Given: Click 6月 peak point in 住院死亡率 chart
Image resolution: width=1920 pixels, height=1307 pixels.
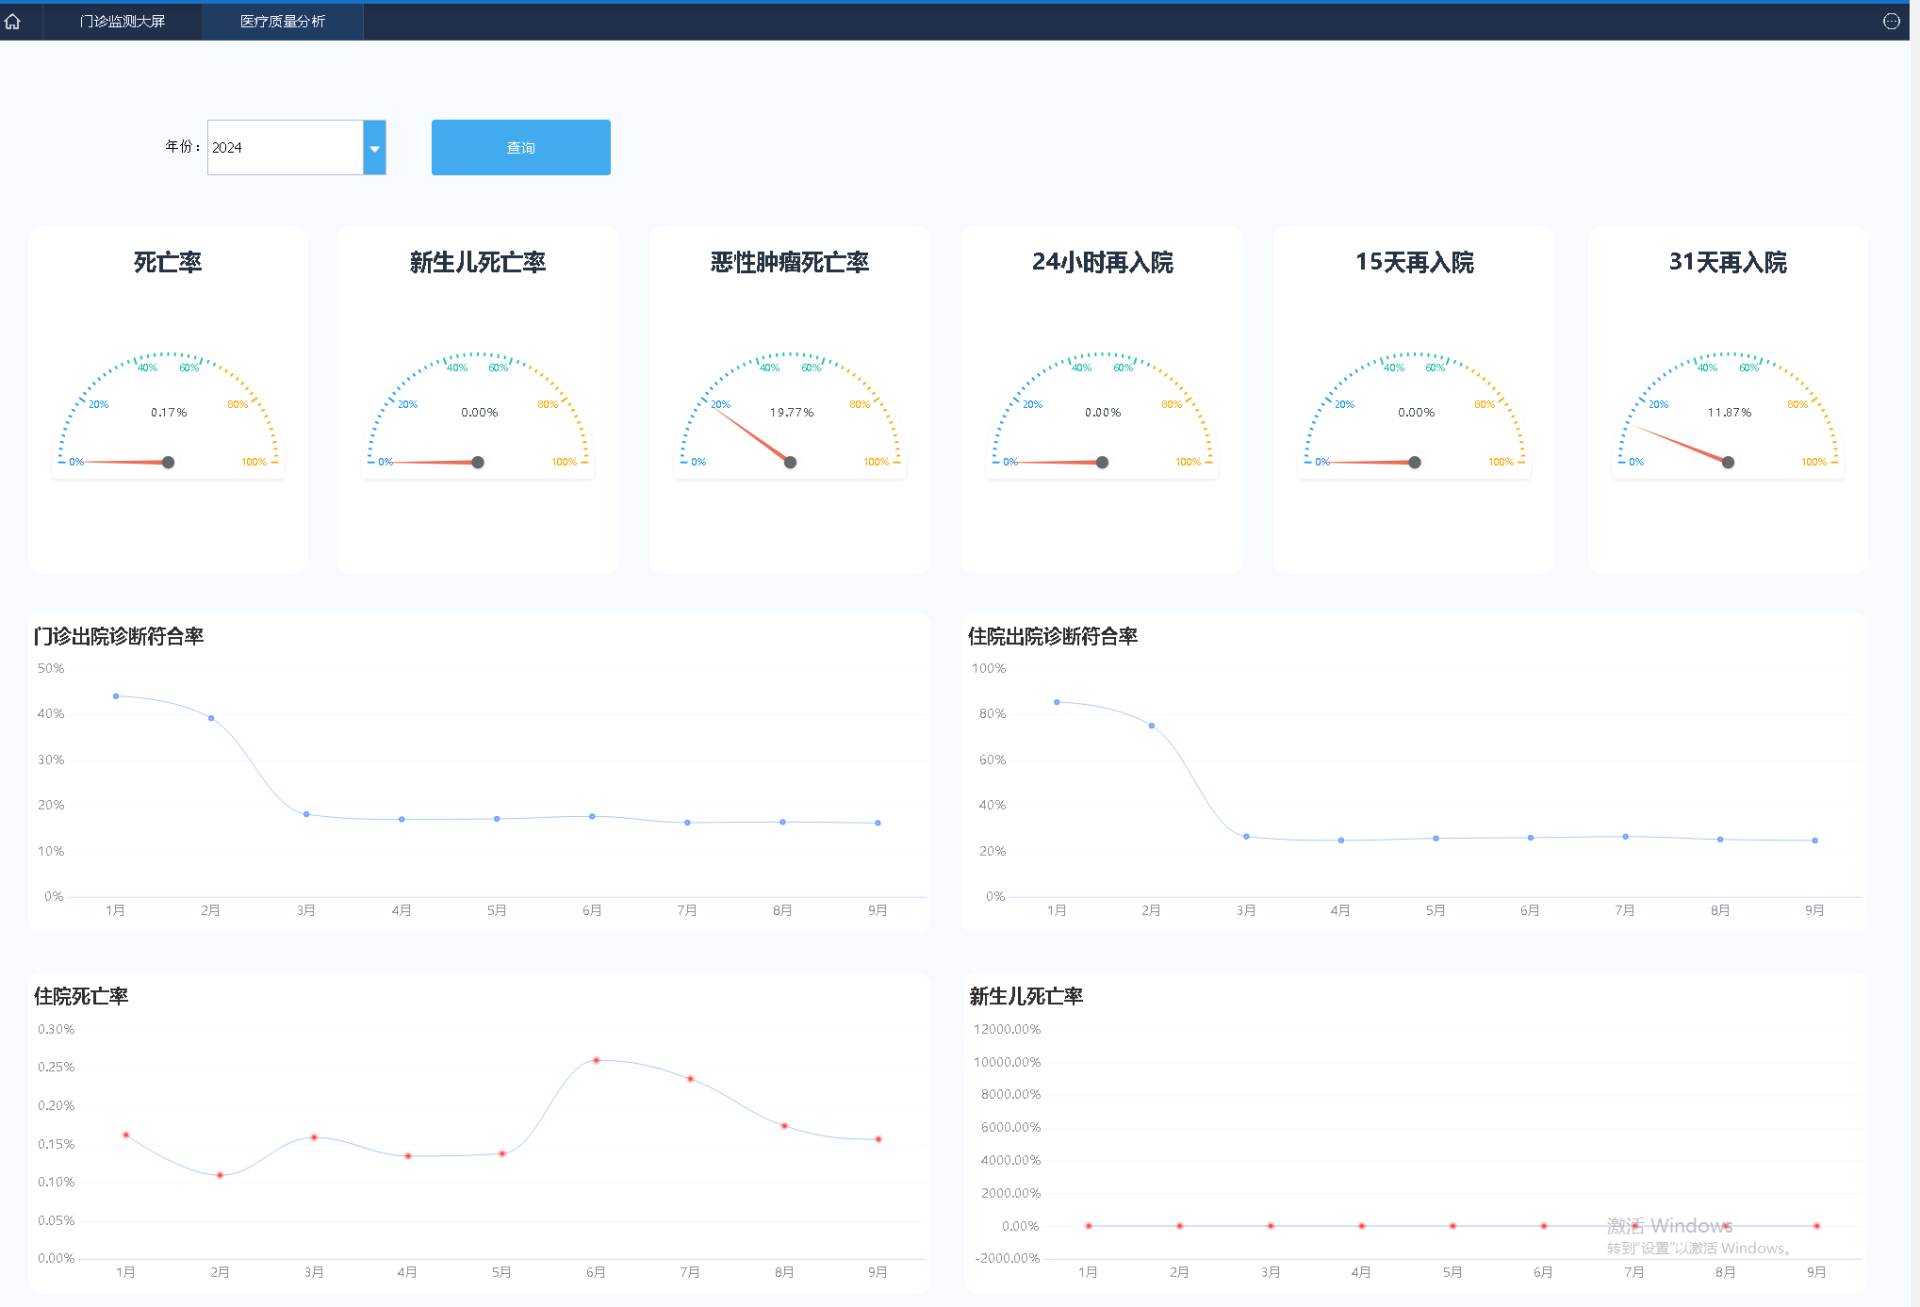Looking at the screenshot, I should coord(596,1060).
